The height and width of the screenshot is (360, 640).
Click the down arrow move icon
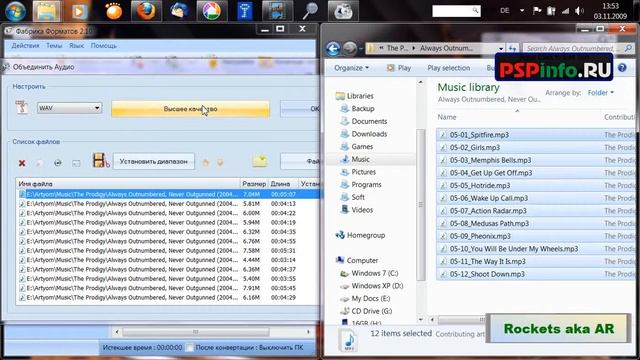220,162
